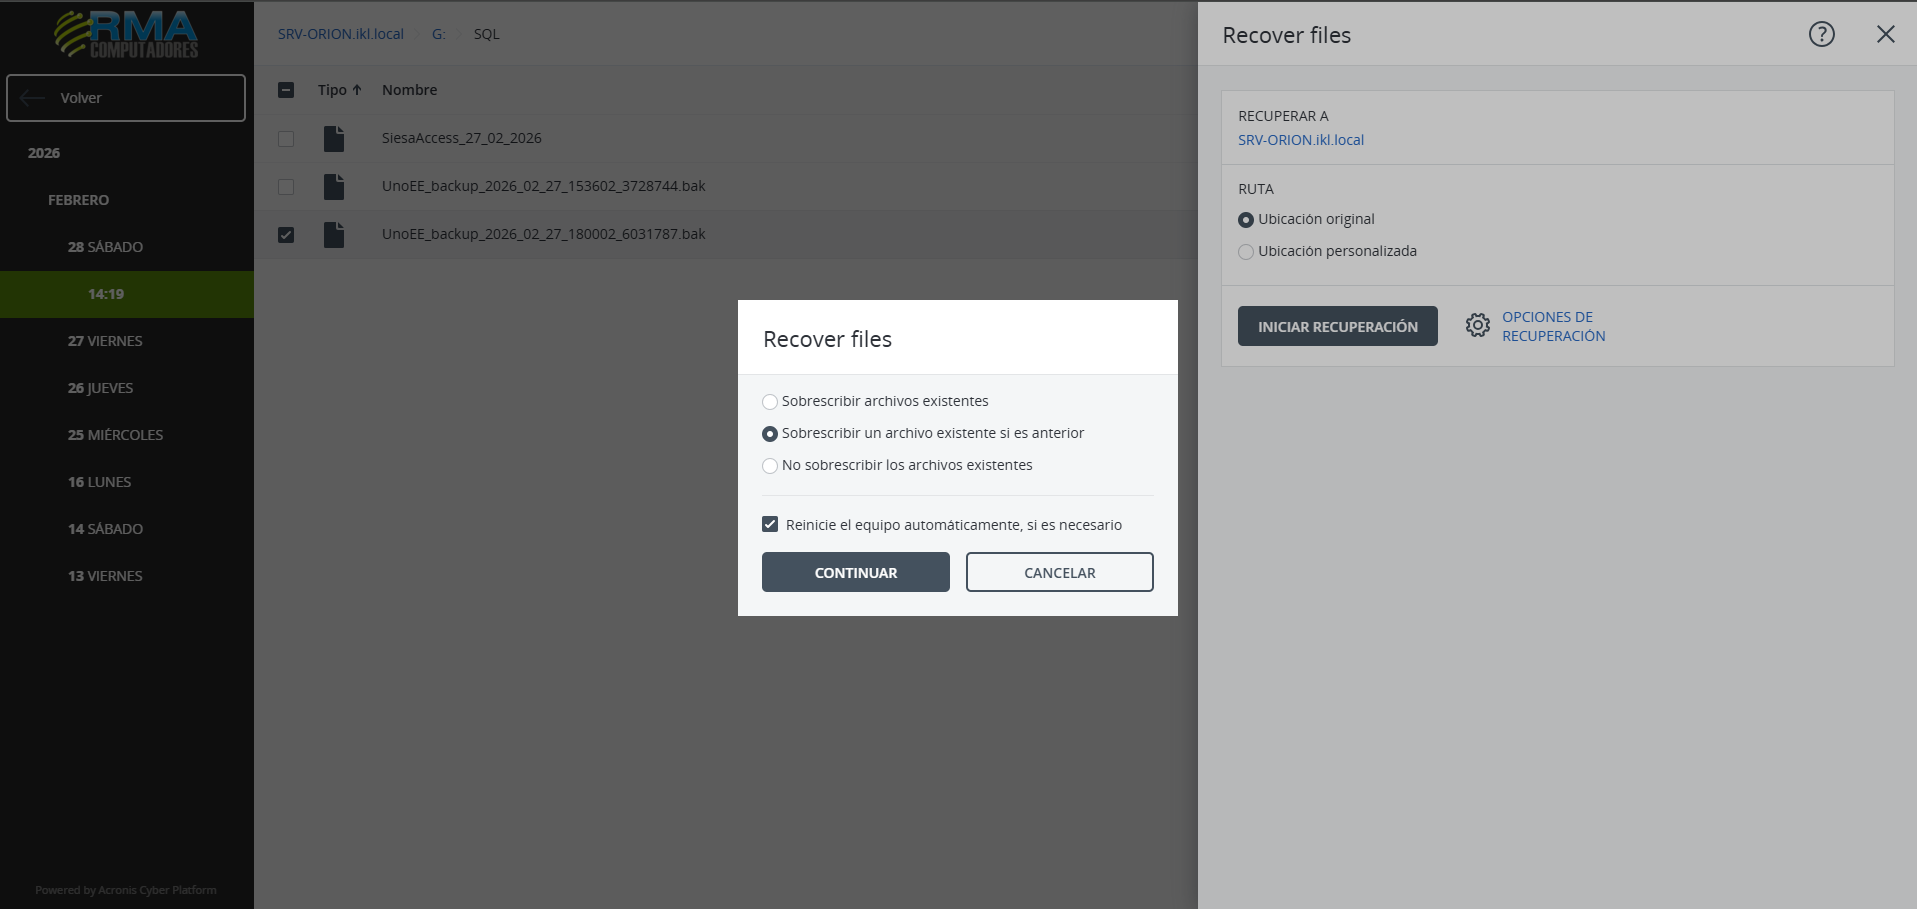Click the SiesaAccess_27_02_2026 file icon
Viewport: 1917px width, 909px height.
[334, 139]
